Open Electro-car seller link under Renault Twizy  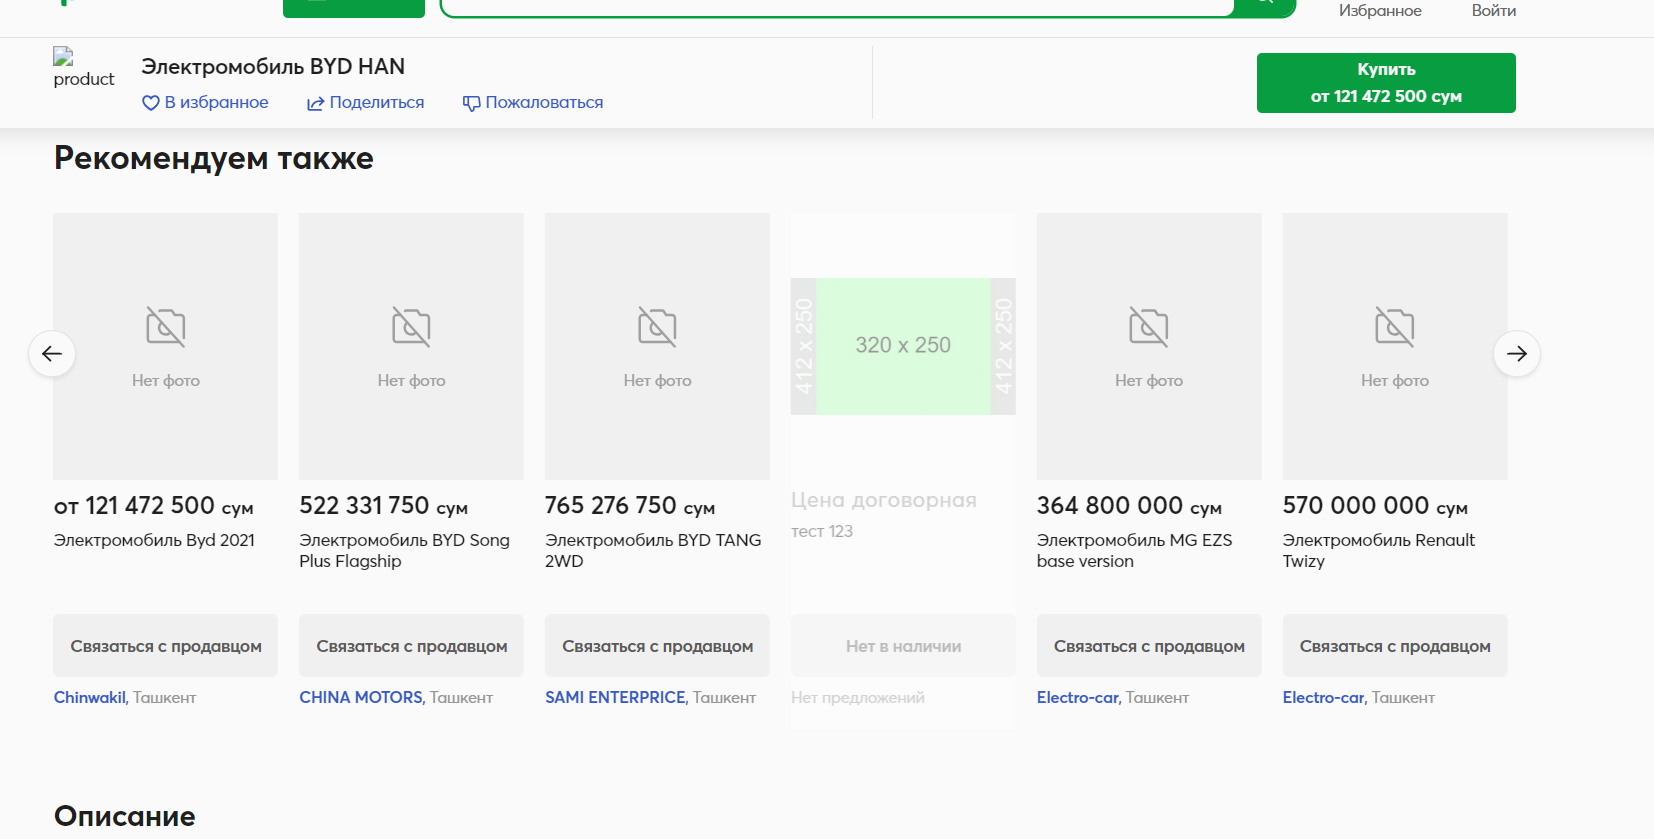[1324, 698]
